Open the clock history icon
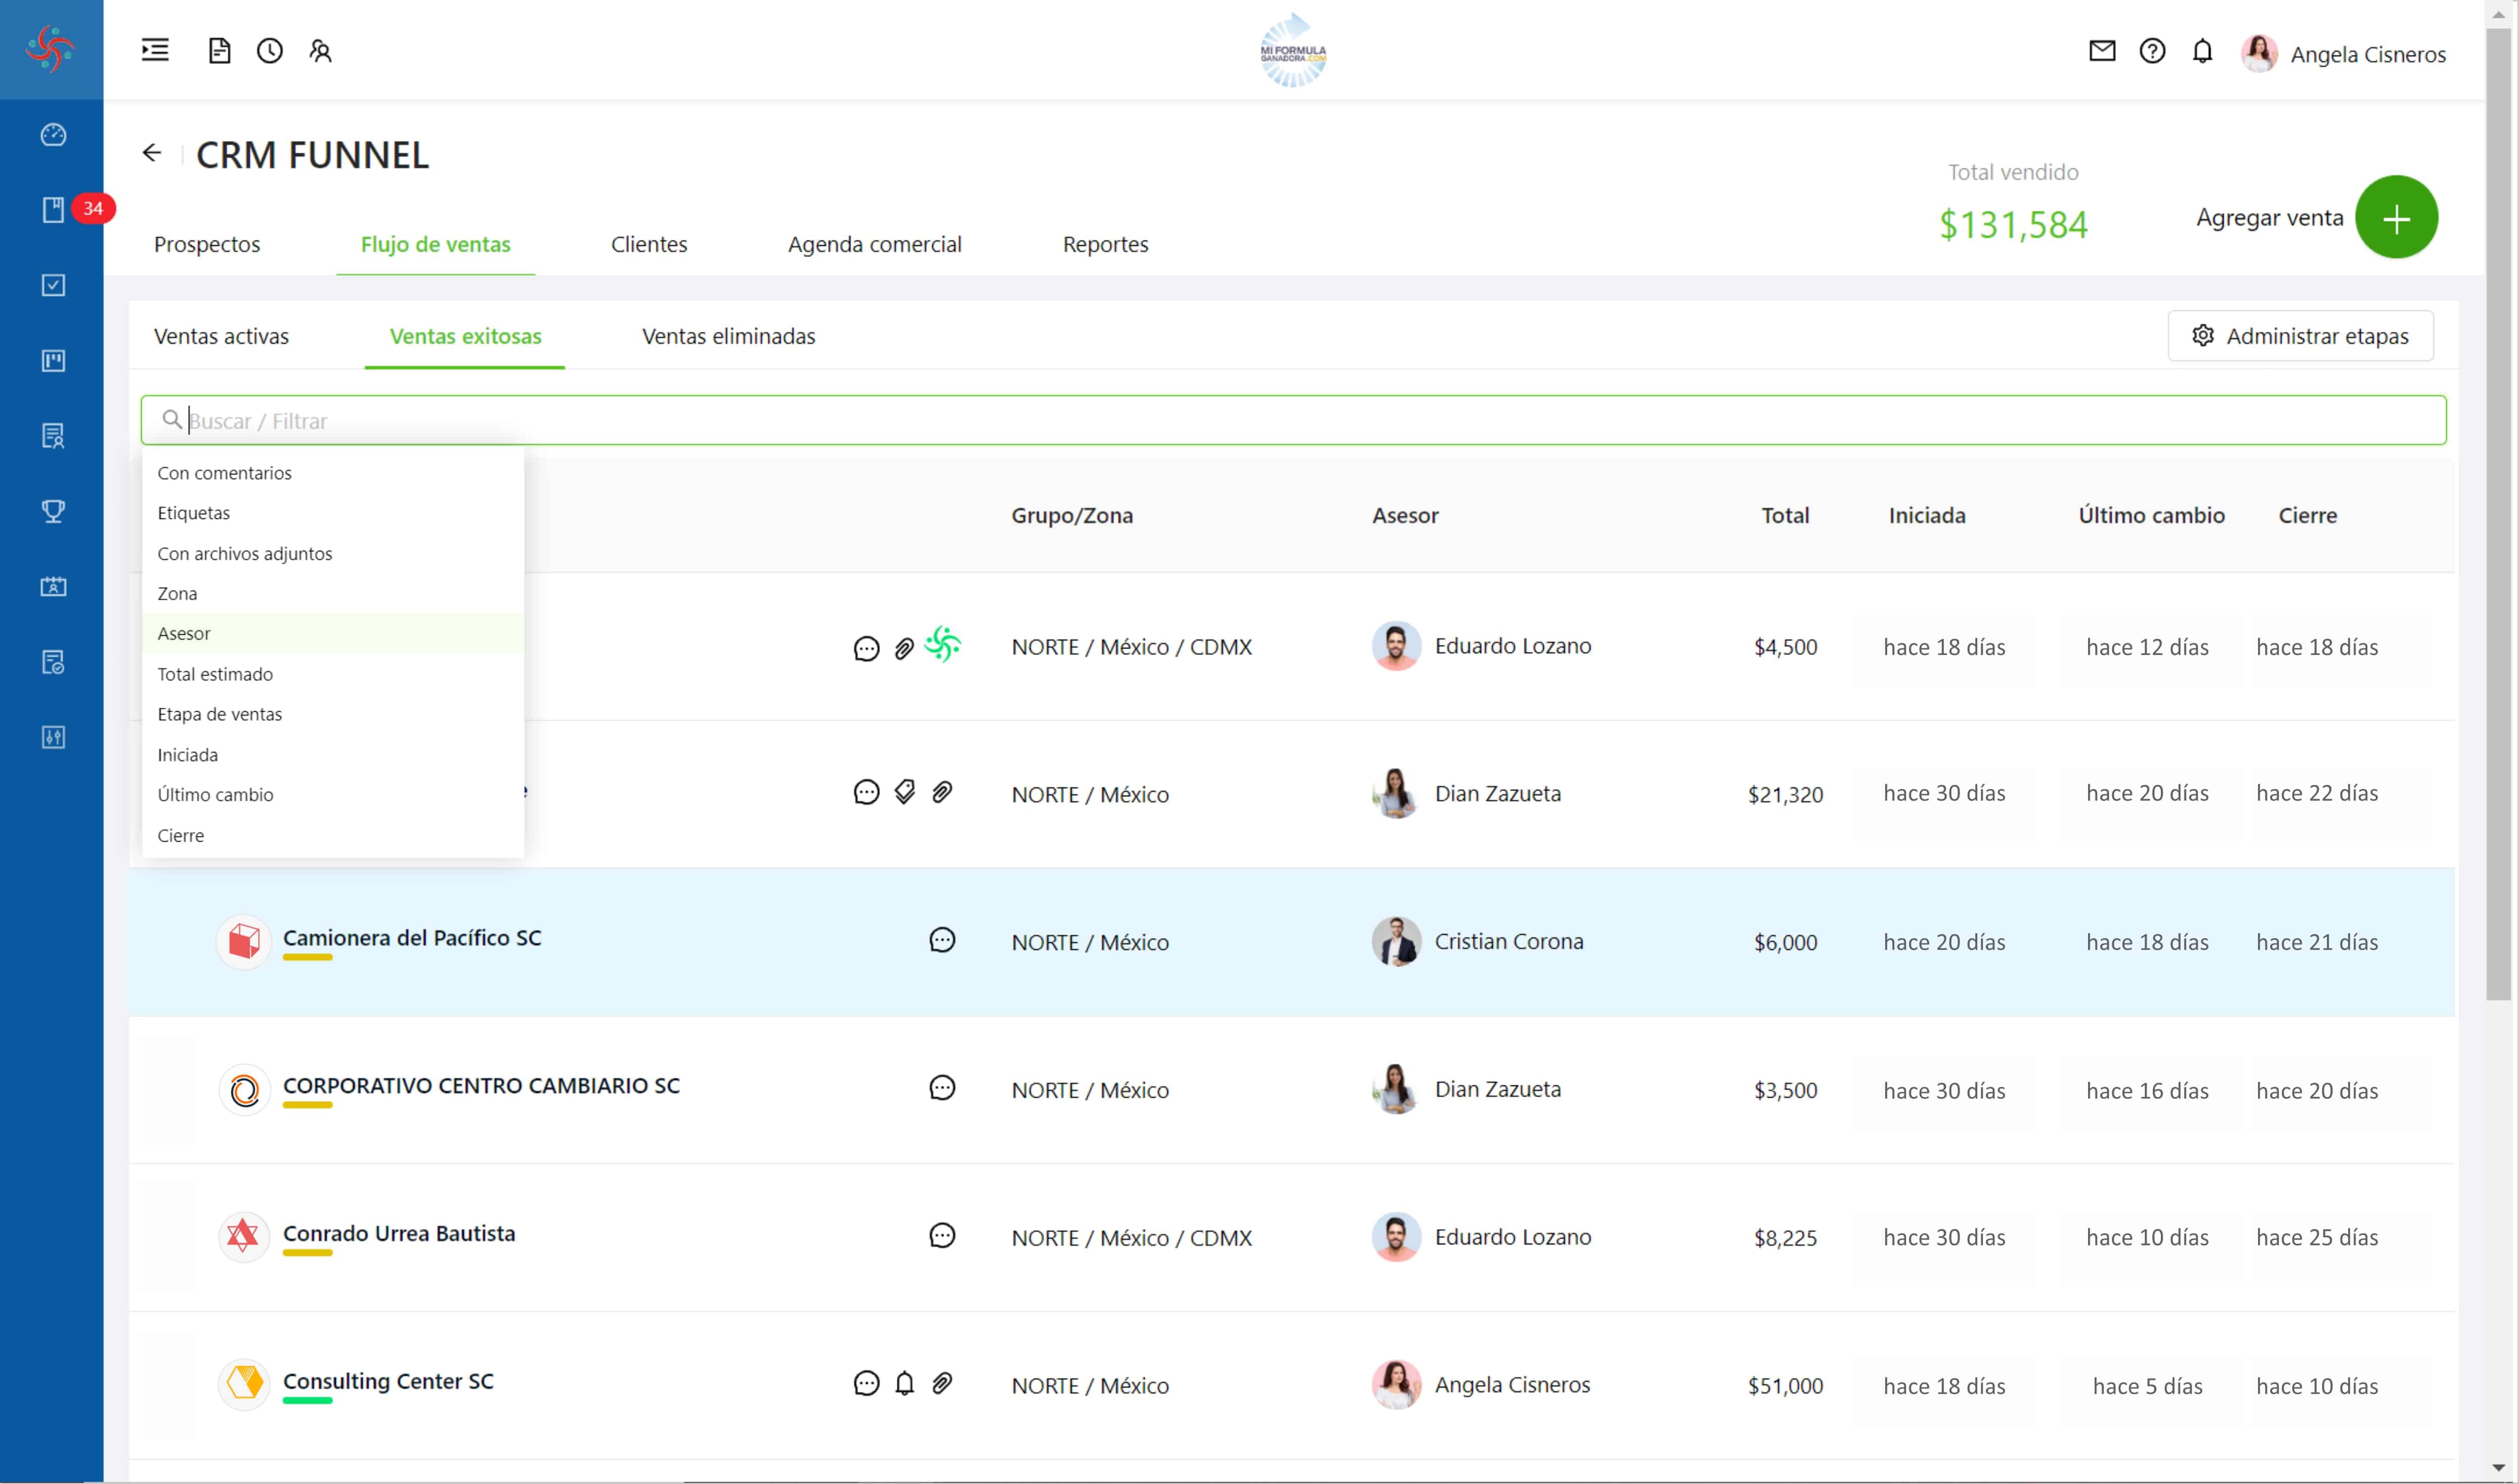Image resolution: width=2519 pixels, height=1484 pixels. pyautogui.click(x=270, y=50)
